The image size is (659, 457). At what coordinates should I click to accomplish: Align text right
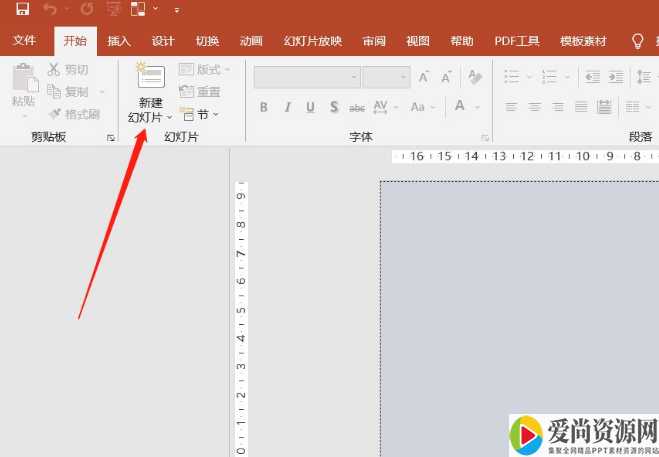pyautogui.click(x=558, y=107)
